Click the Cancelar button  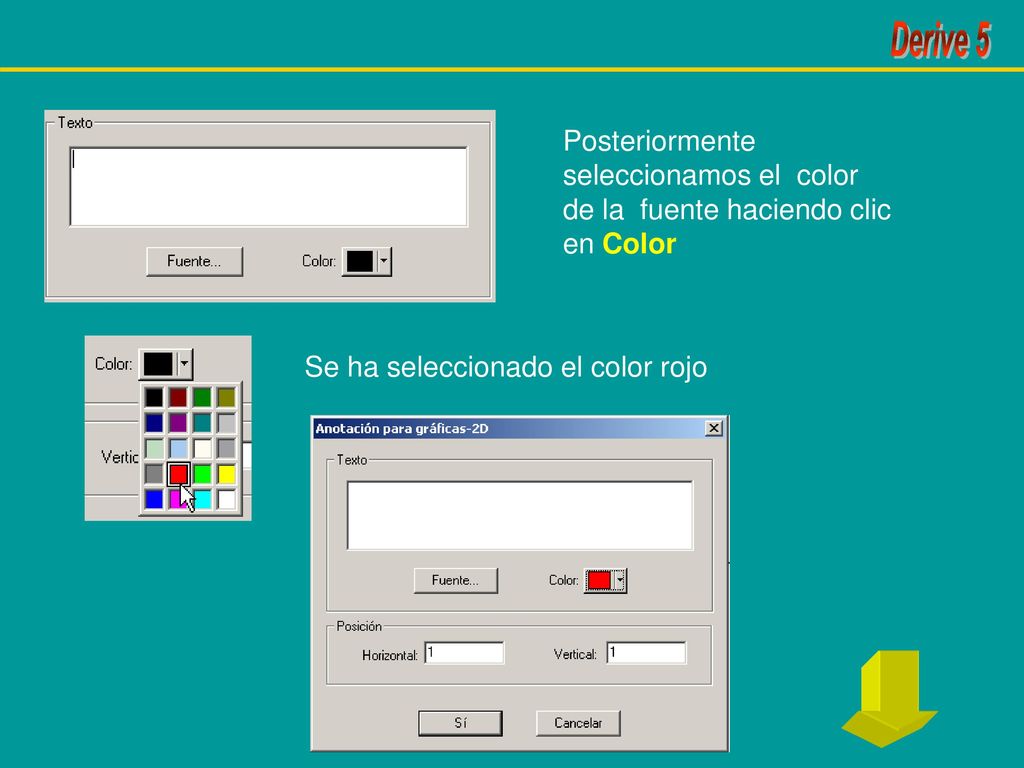coord(578,723)
